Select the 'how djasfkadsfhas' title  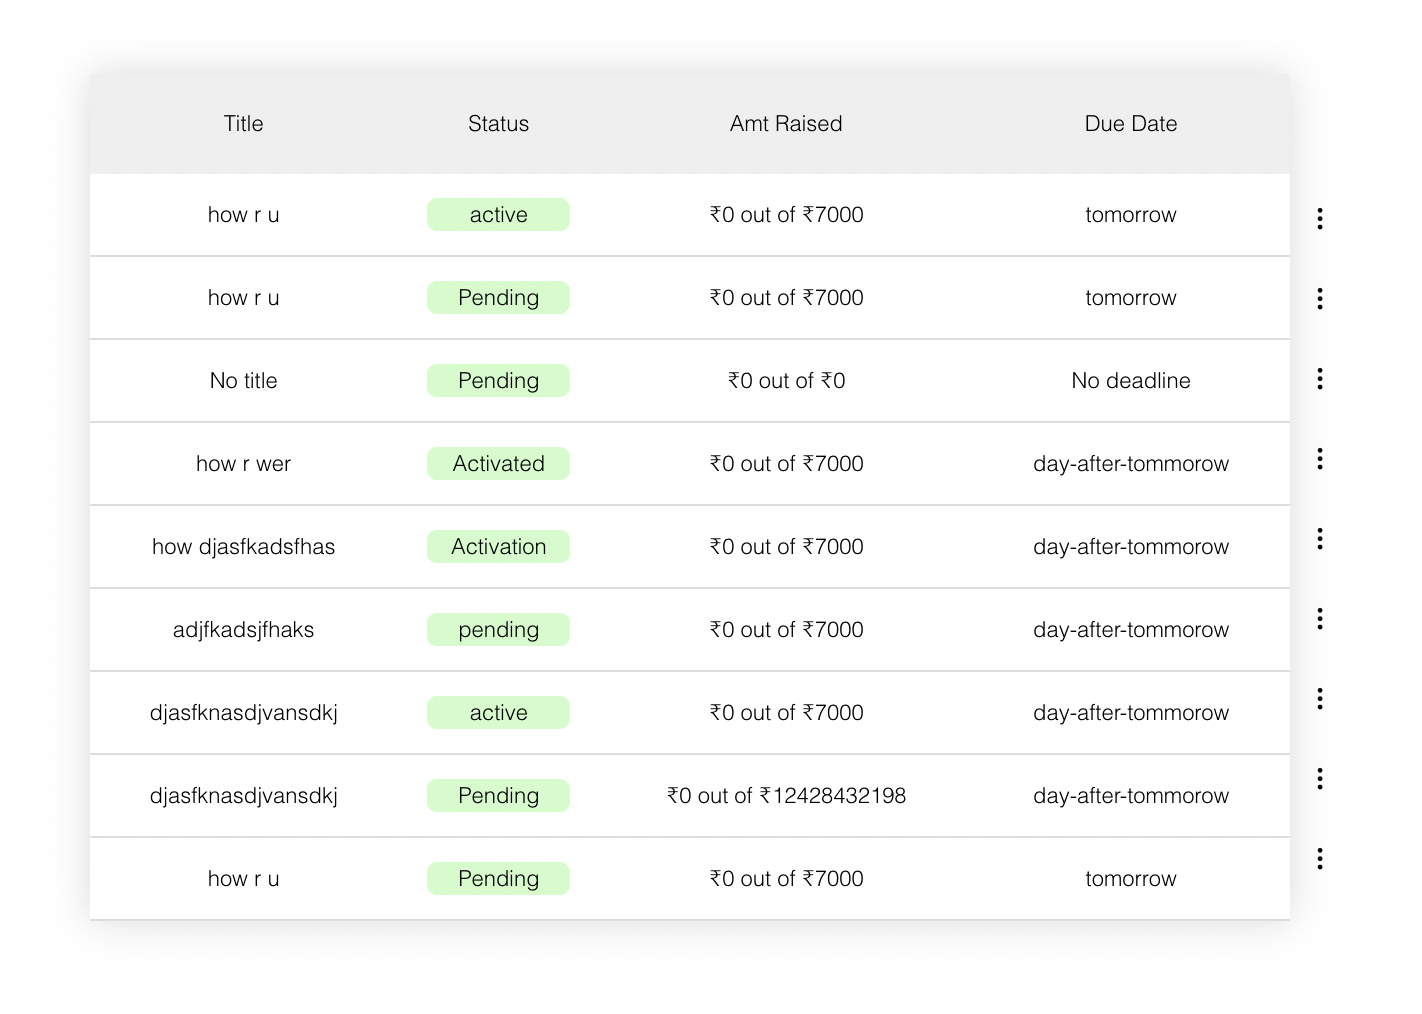coord(243,546)
